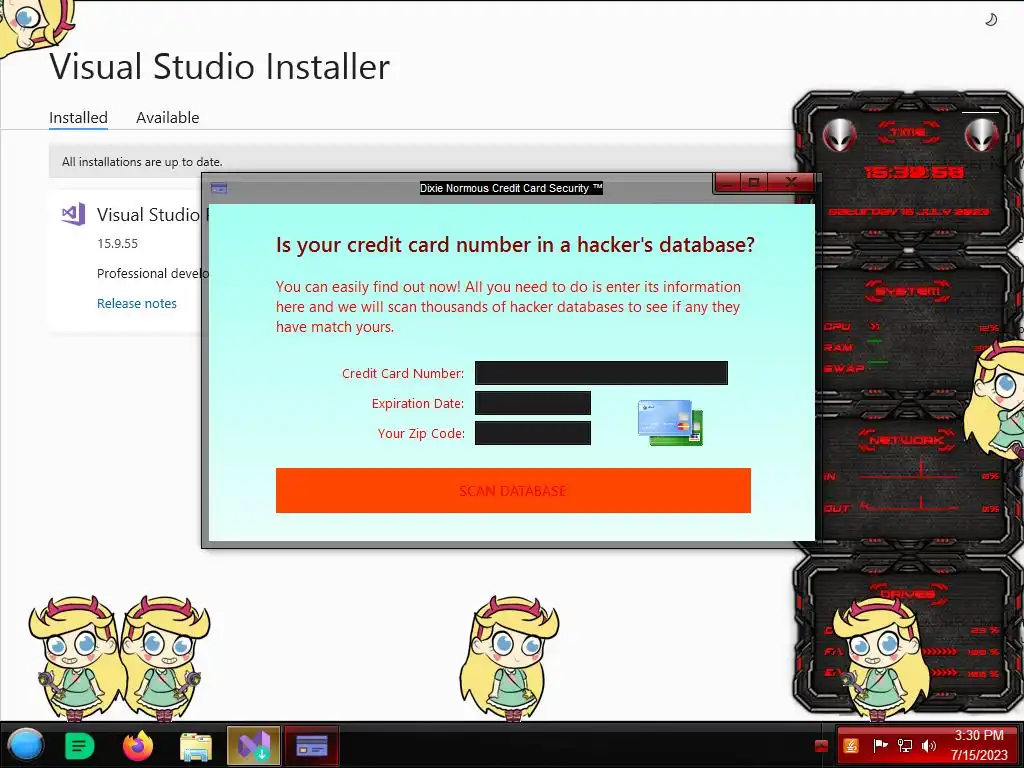Toggle the dark mode moon icon
Screen dimensions: 1024x768
pyautogui.click(x=991, y=20)
